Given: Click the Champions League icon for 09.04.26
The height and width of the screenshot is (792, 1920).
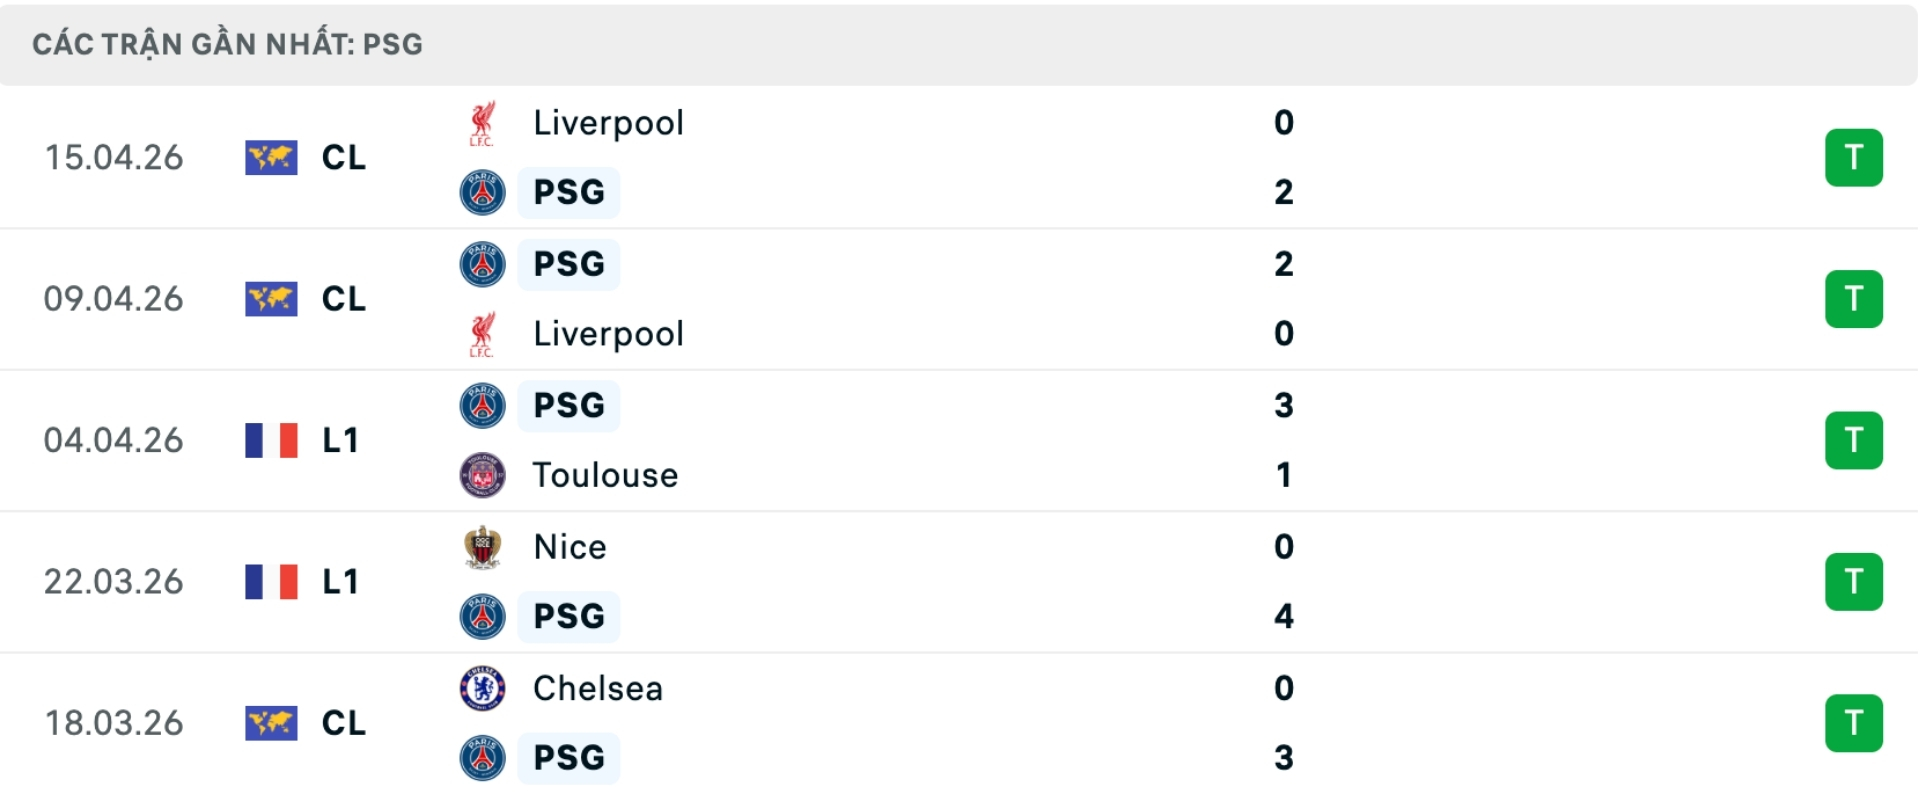Looking at the screenshot, I should 271,299.
